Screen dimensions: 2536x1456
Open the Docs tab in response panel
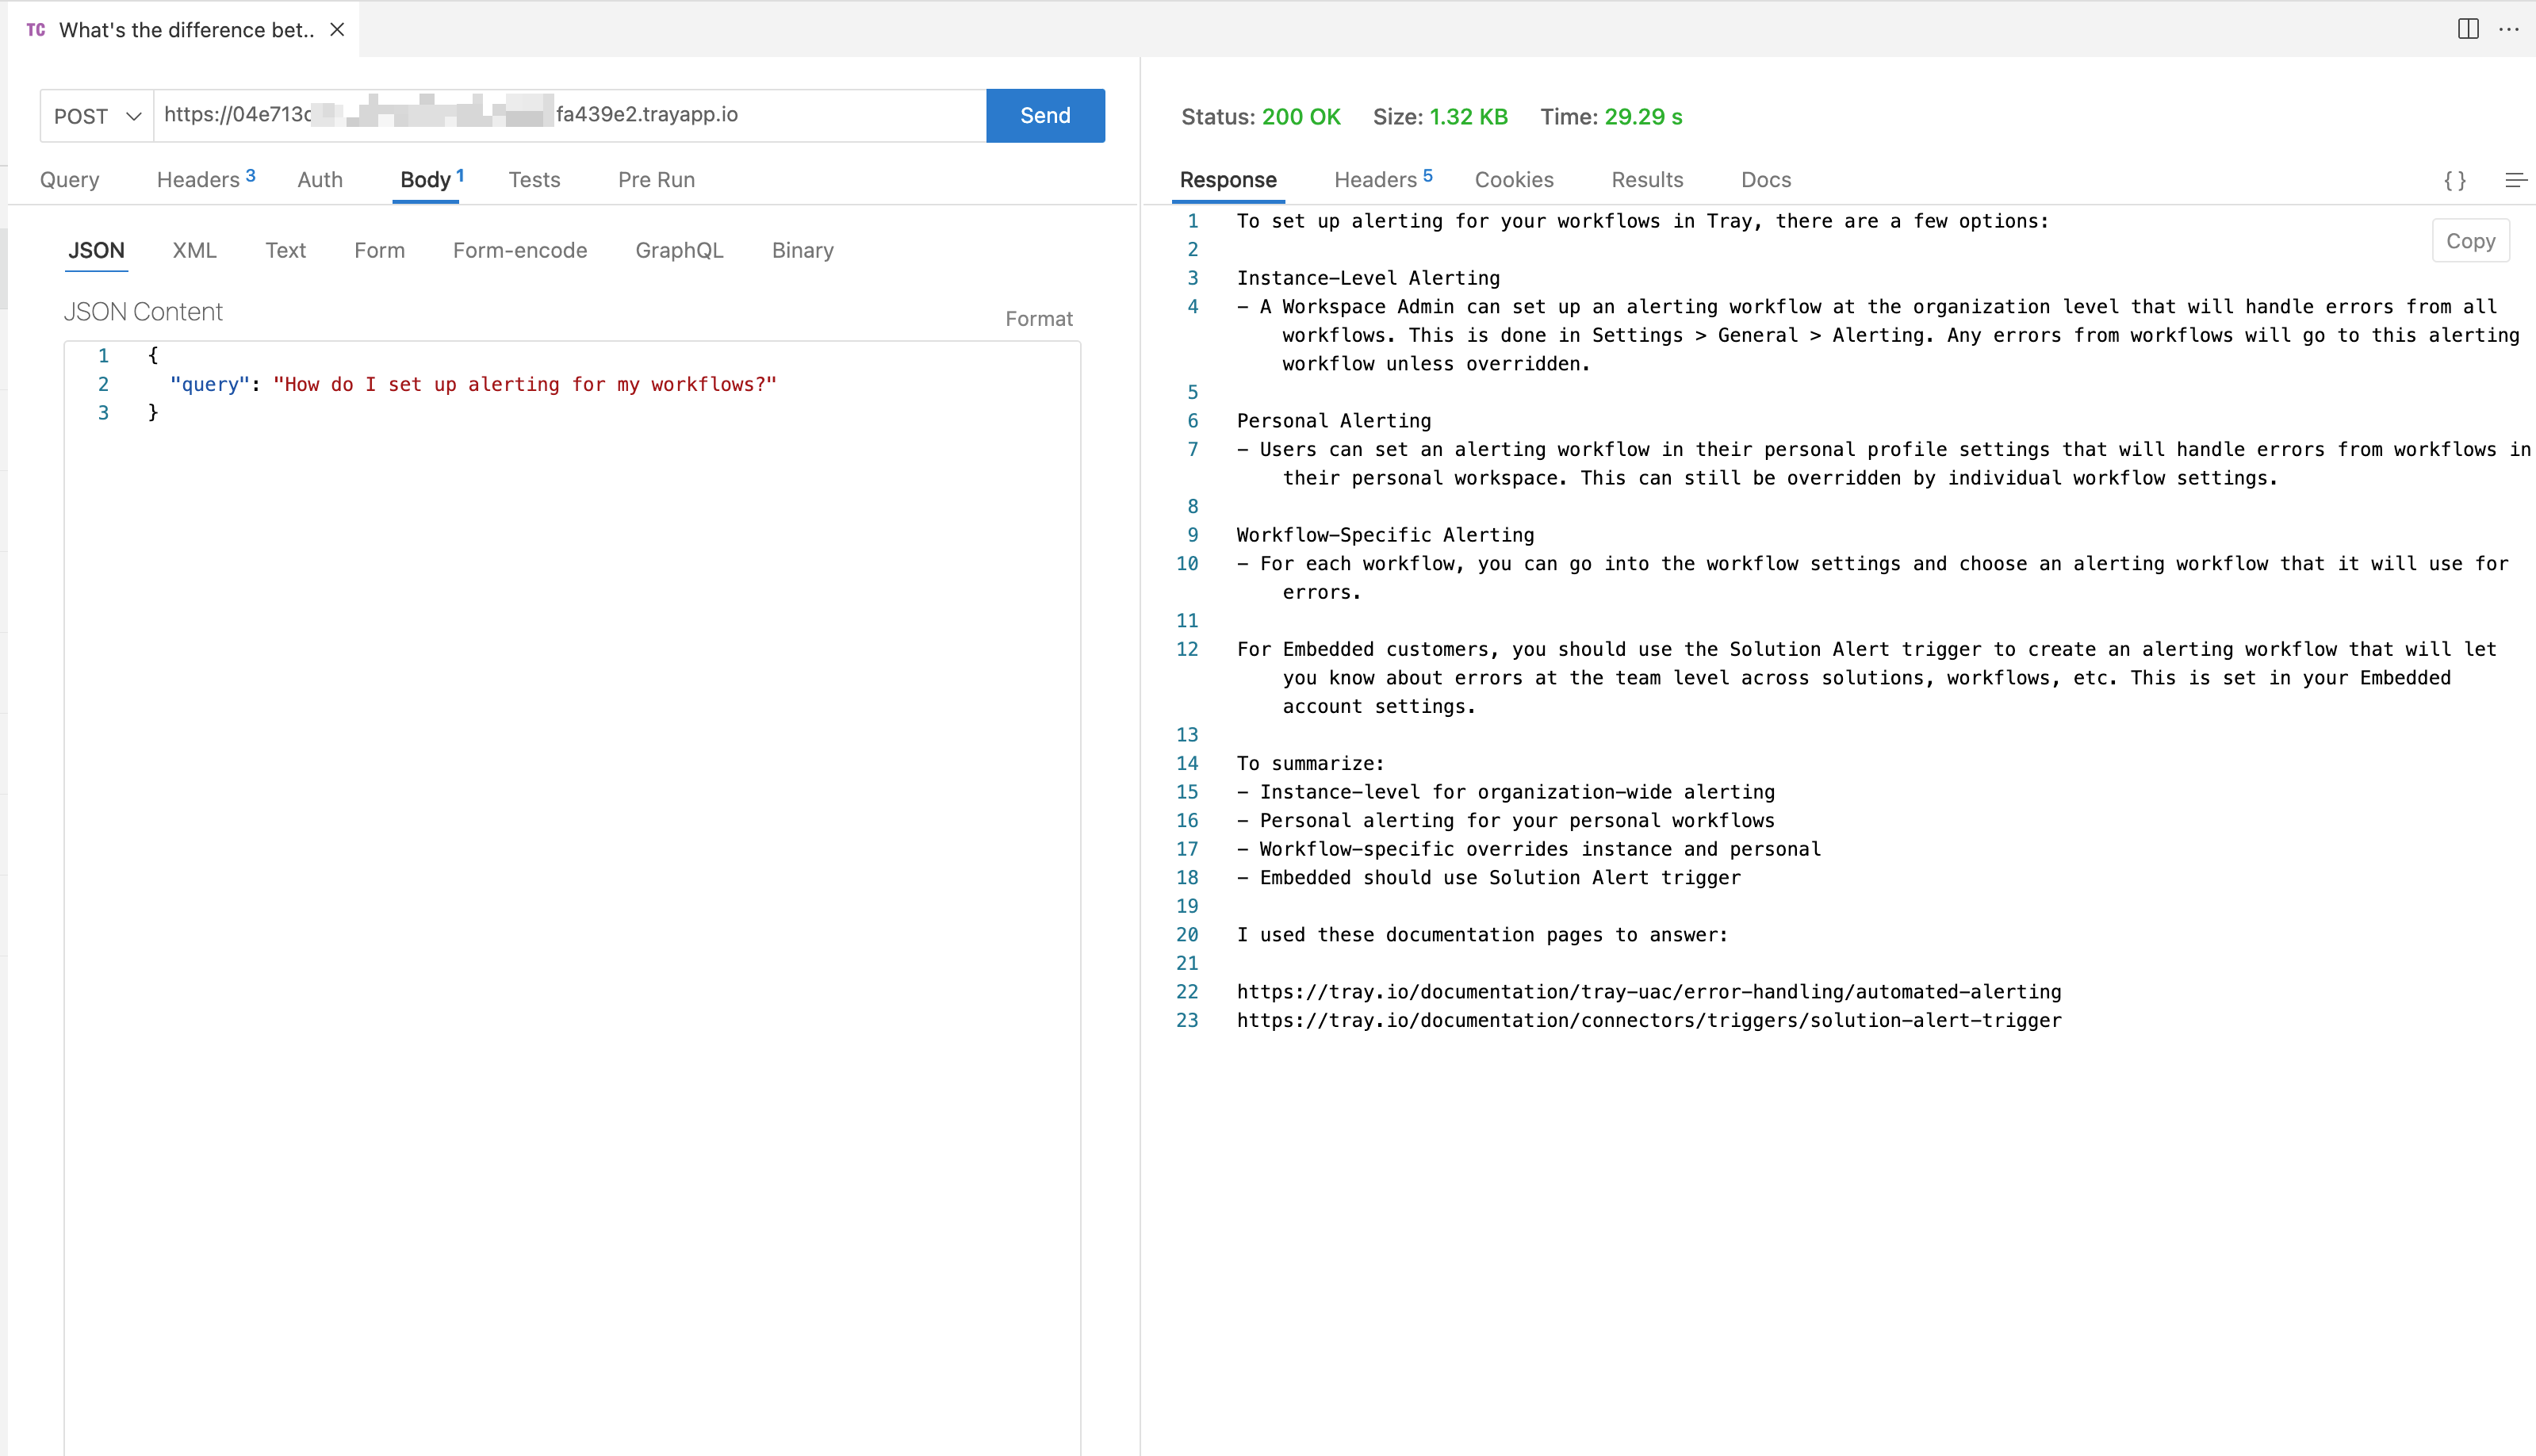pyautogui.click(x=1765, y=180)
